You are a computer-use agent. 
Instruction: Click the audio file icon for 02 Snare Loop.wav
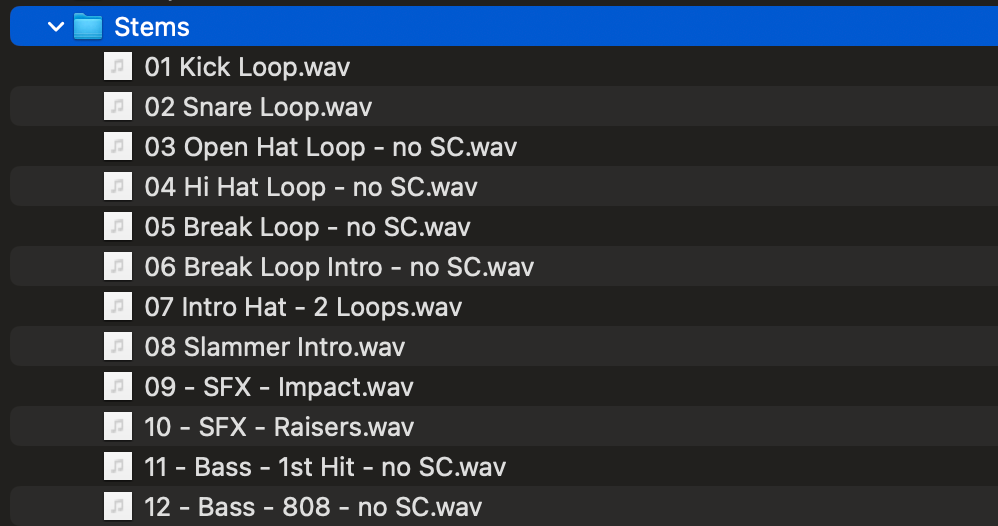118,107
